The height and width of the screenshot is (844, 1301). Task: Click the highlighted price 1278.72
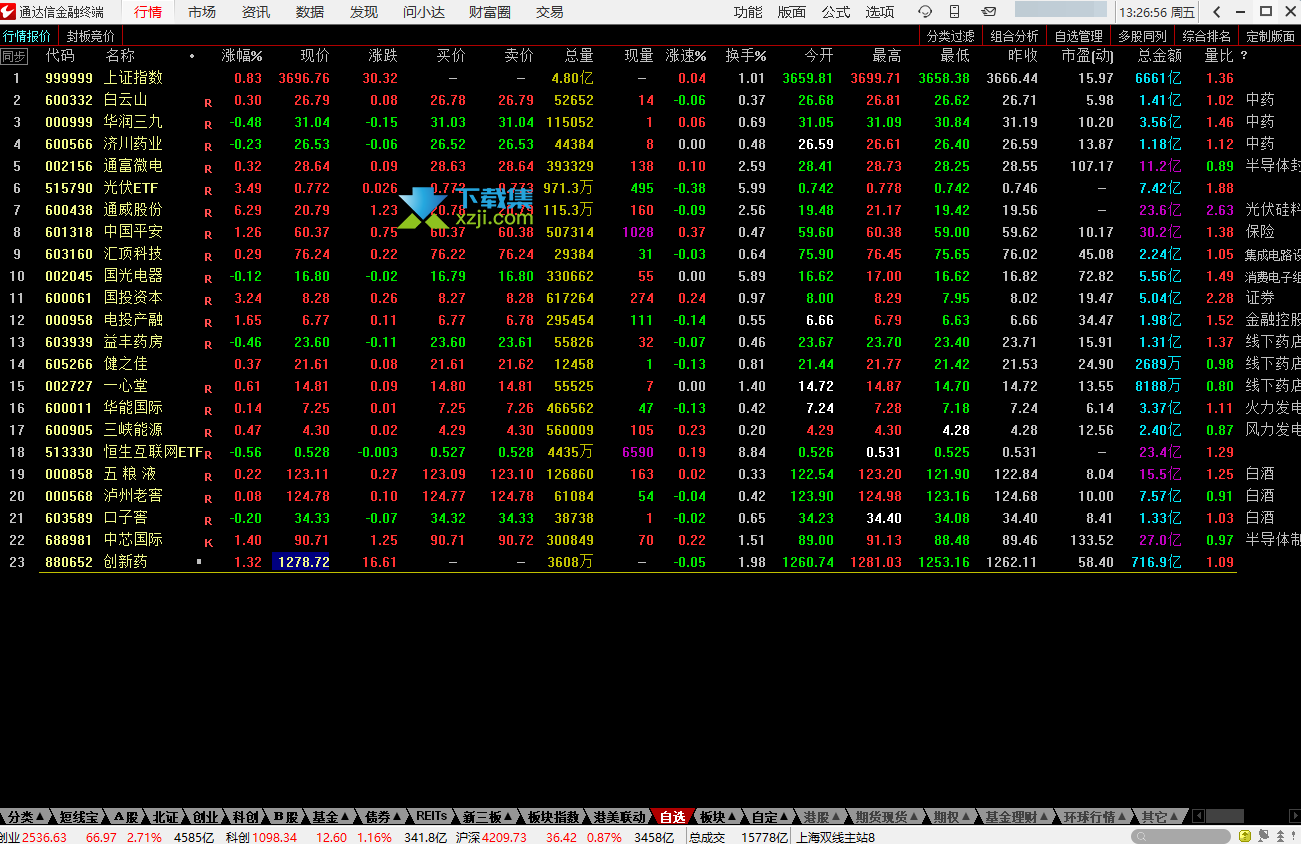(x=301, y=562)
